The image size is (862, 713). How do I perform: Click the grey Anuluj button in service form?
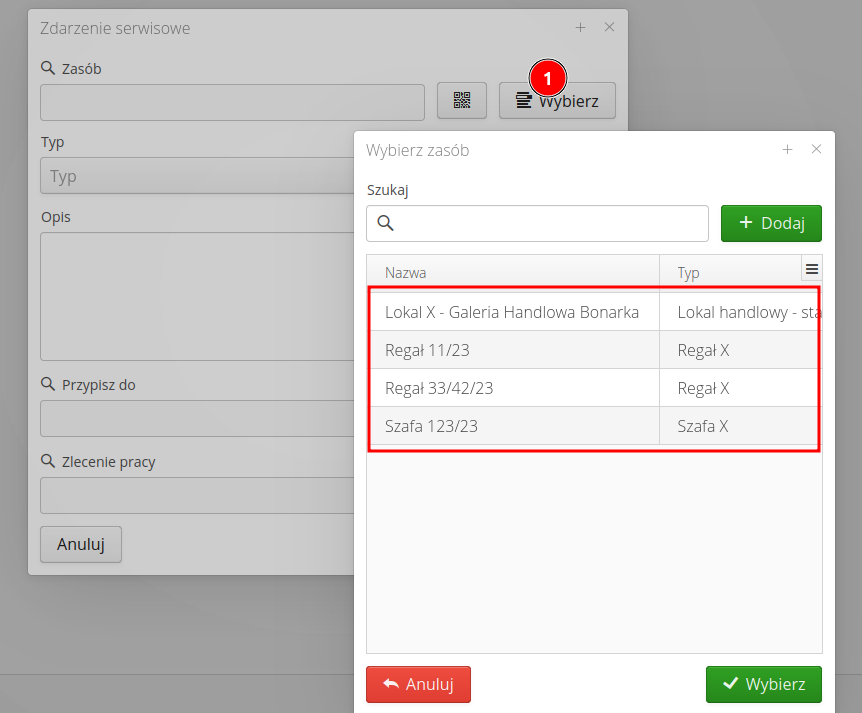(x=80, y=544)
